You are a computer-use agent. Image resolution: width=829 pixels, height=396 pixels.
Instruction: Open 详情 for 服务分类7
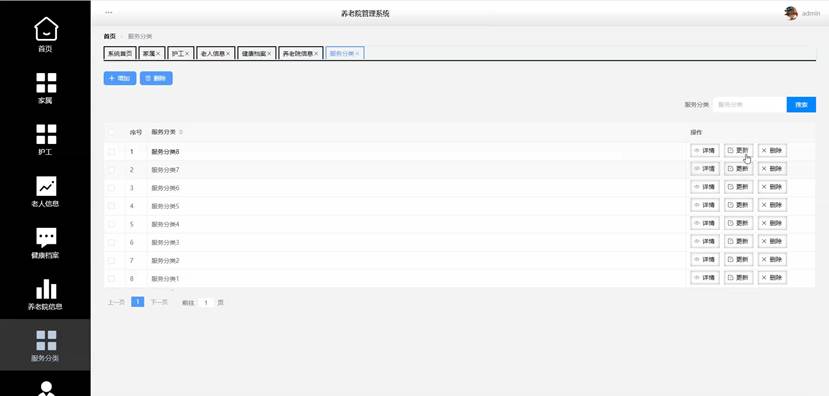click(705, 169)
